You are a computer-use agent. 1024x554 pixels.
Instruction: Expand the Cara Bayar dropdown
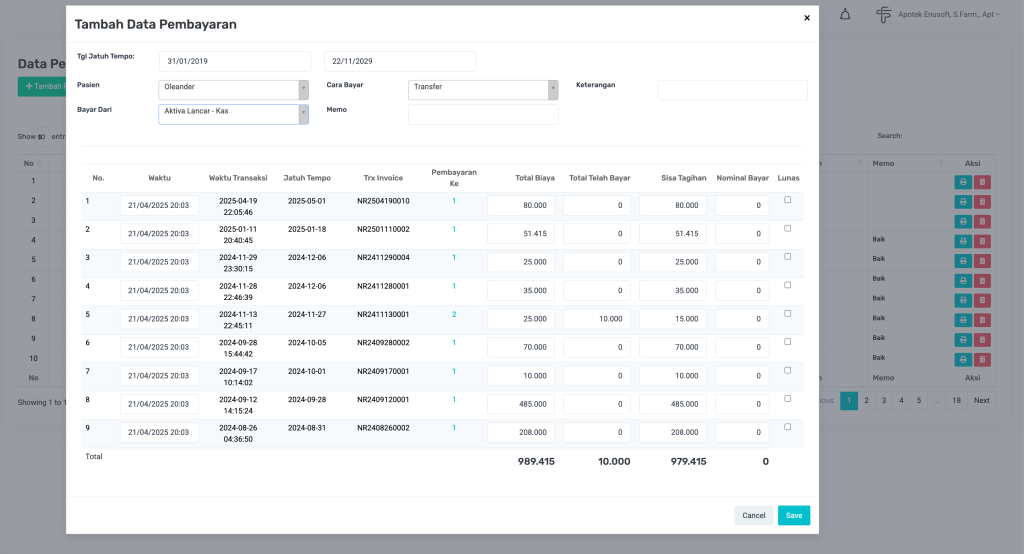point(483,90)
